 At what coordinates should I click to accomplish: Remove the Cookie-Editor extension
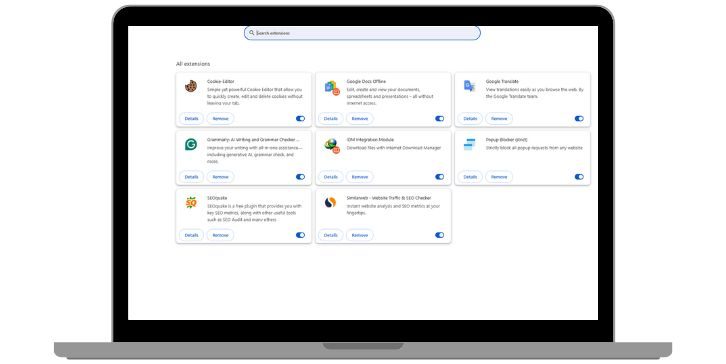[x=220, y=119]
